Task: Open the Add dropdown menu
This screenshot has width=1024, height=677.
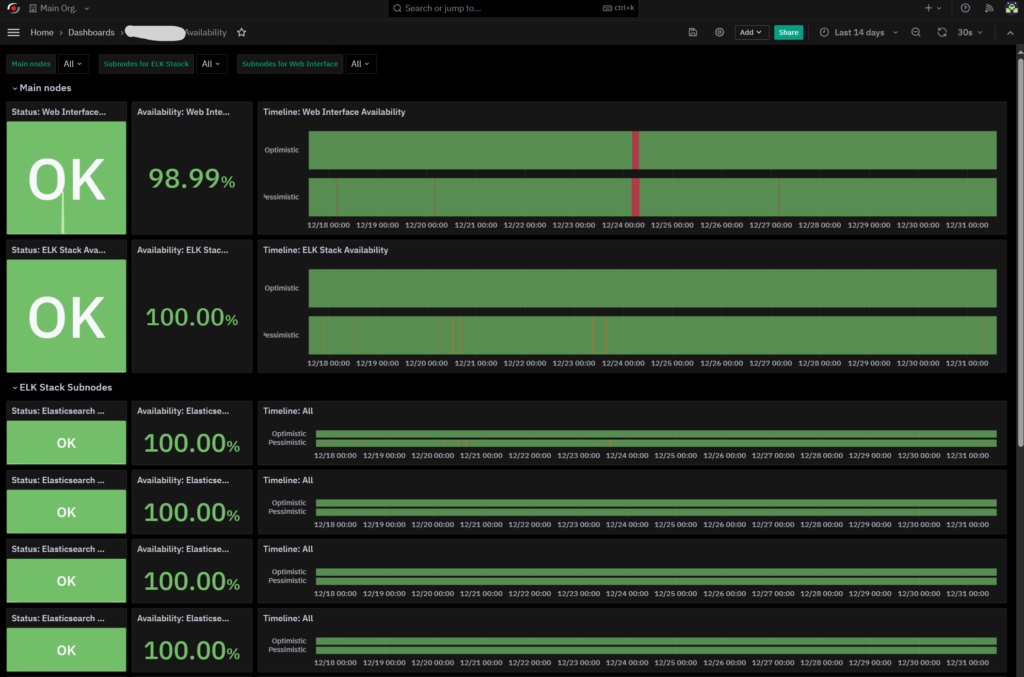Action: click(751, 33)
